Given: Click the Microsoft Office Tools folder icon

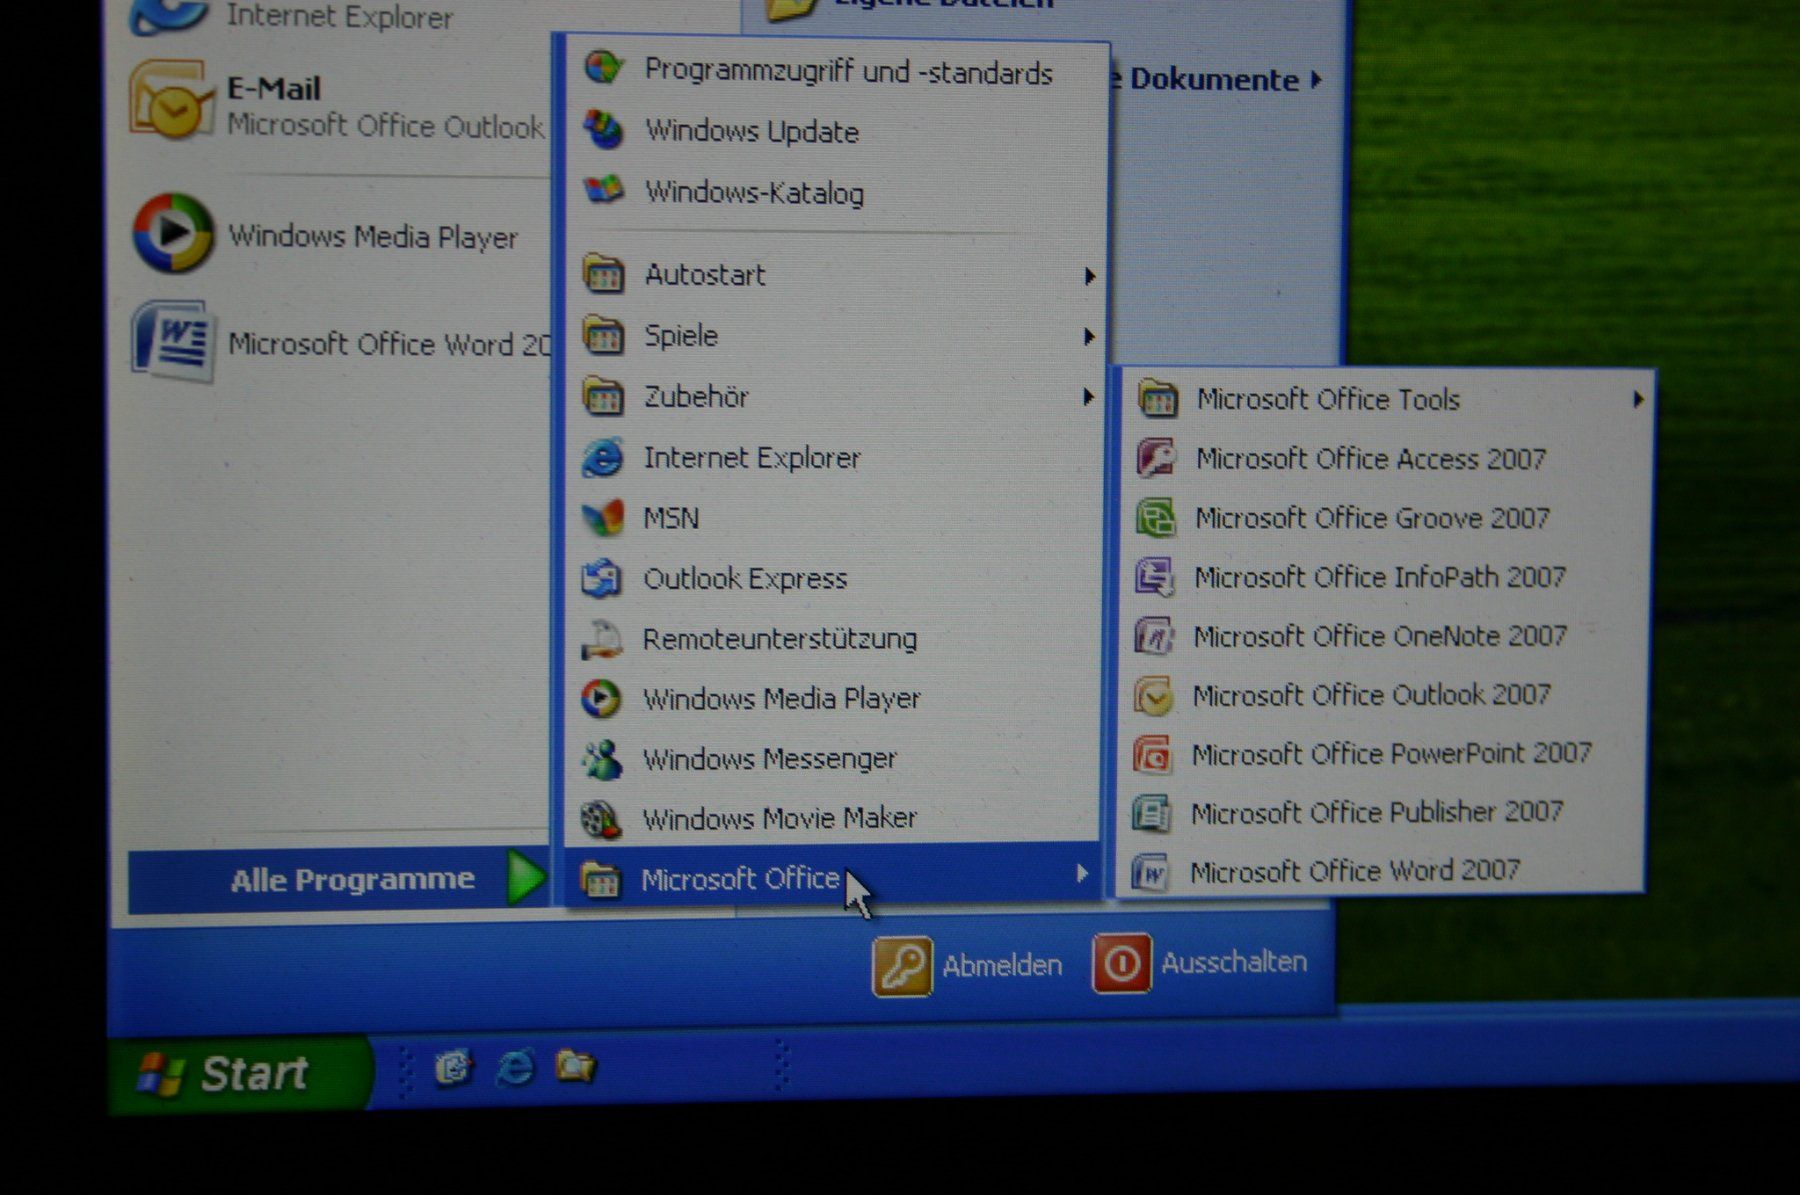Looking at the screenshot, I should coord(1158,399).
